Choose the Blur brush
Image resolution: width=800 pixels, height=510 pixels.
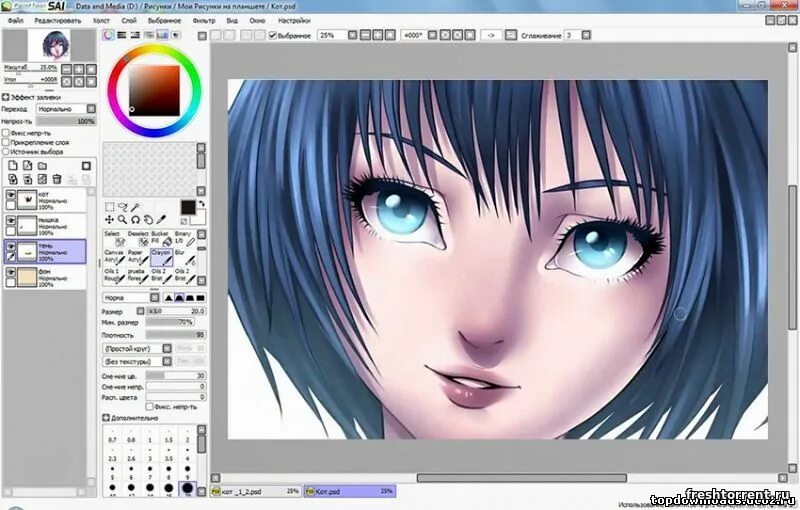pos(185,258)
